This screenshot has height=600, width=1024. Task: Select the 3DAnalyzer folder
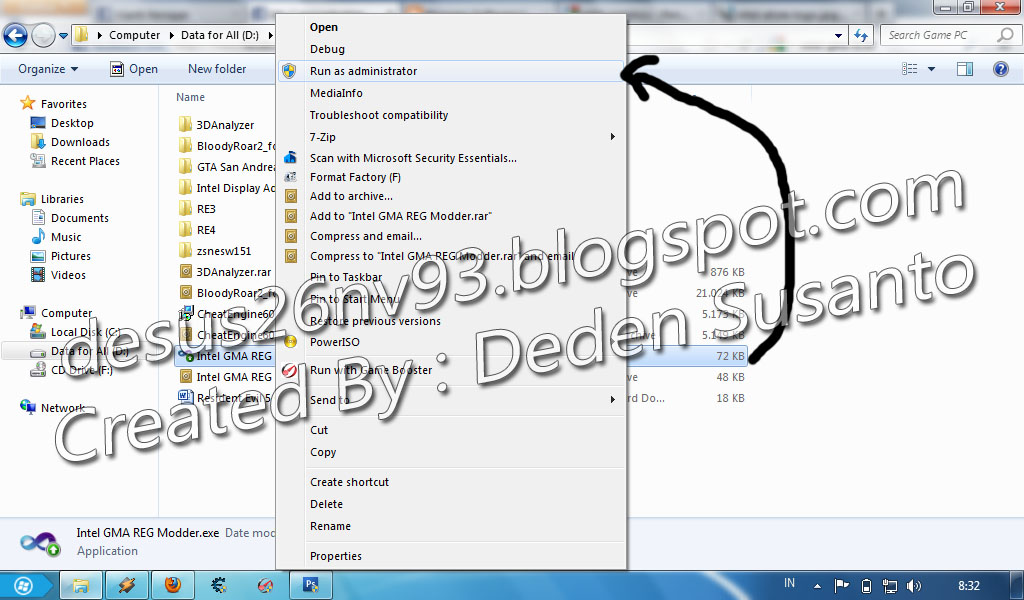(225, 125)
